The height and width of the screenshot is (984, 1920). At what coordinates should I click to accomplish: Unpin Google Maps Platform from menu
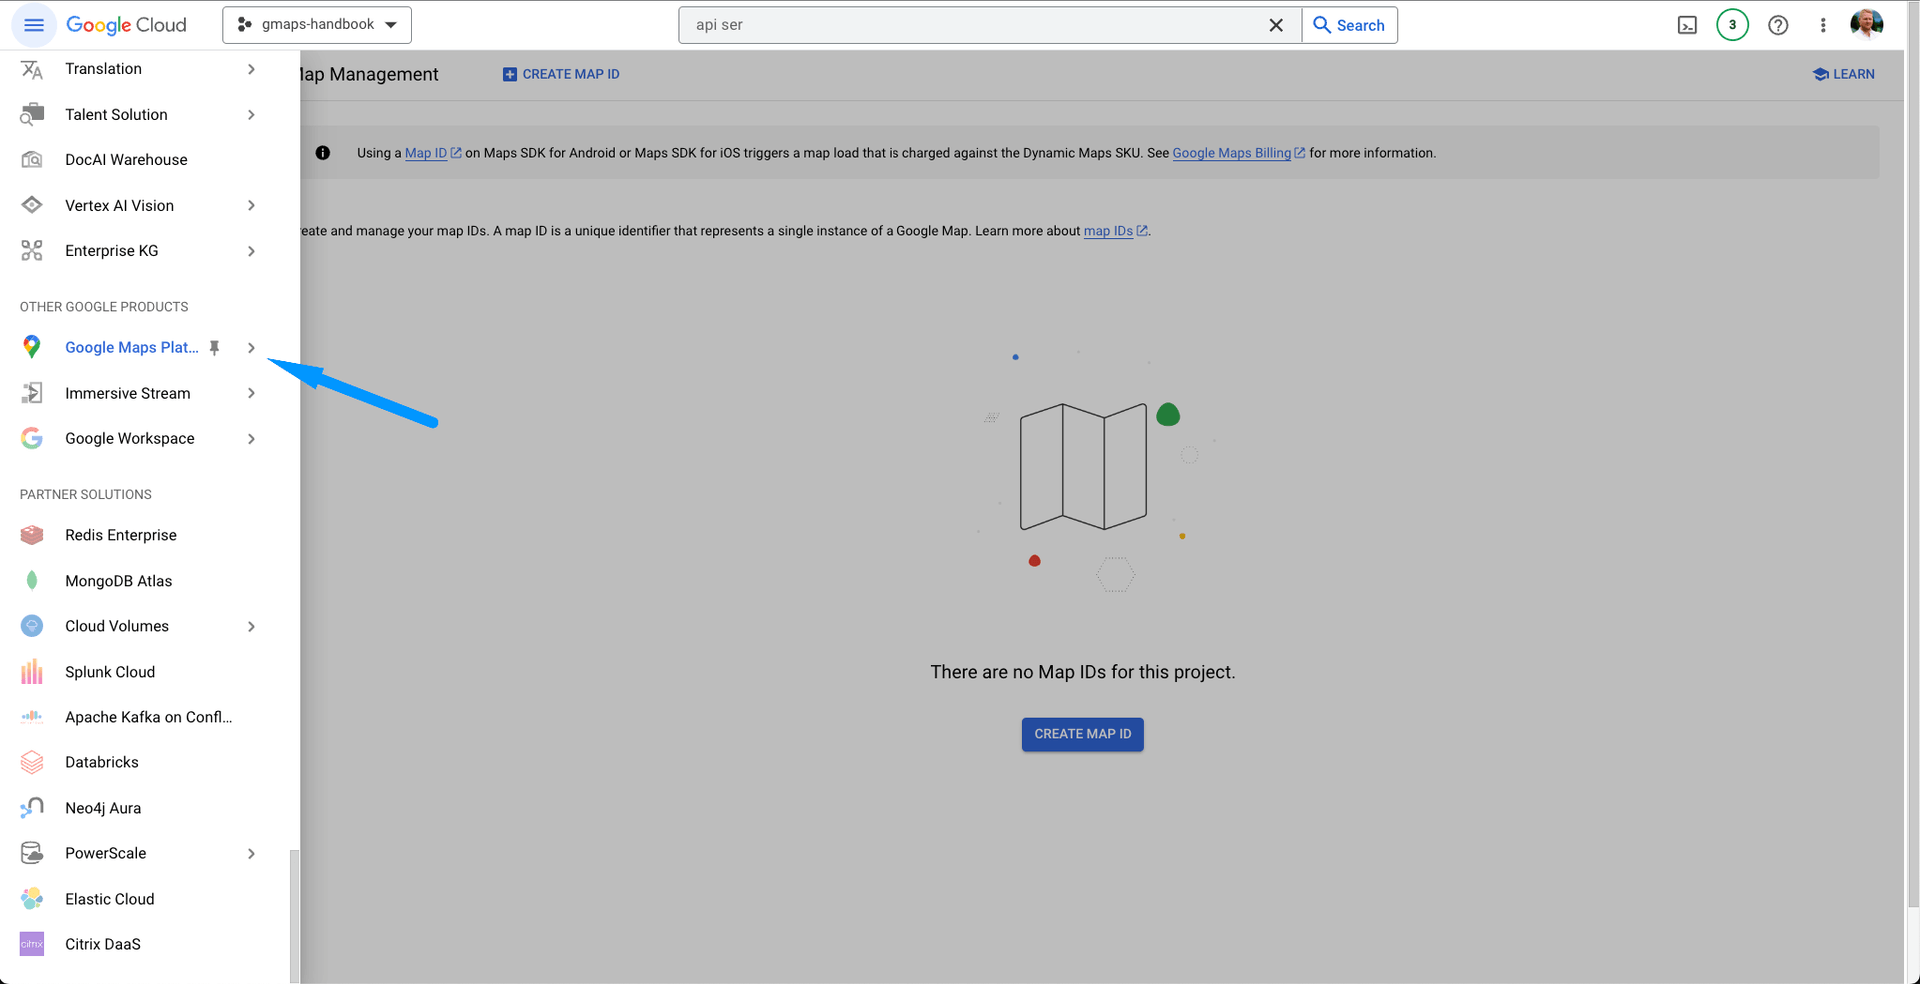214,348
